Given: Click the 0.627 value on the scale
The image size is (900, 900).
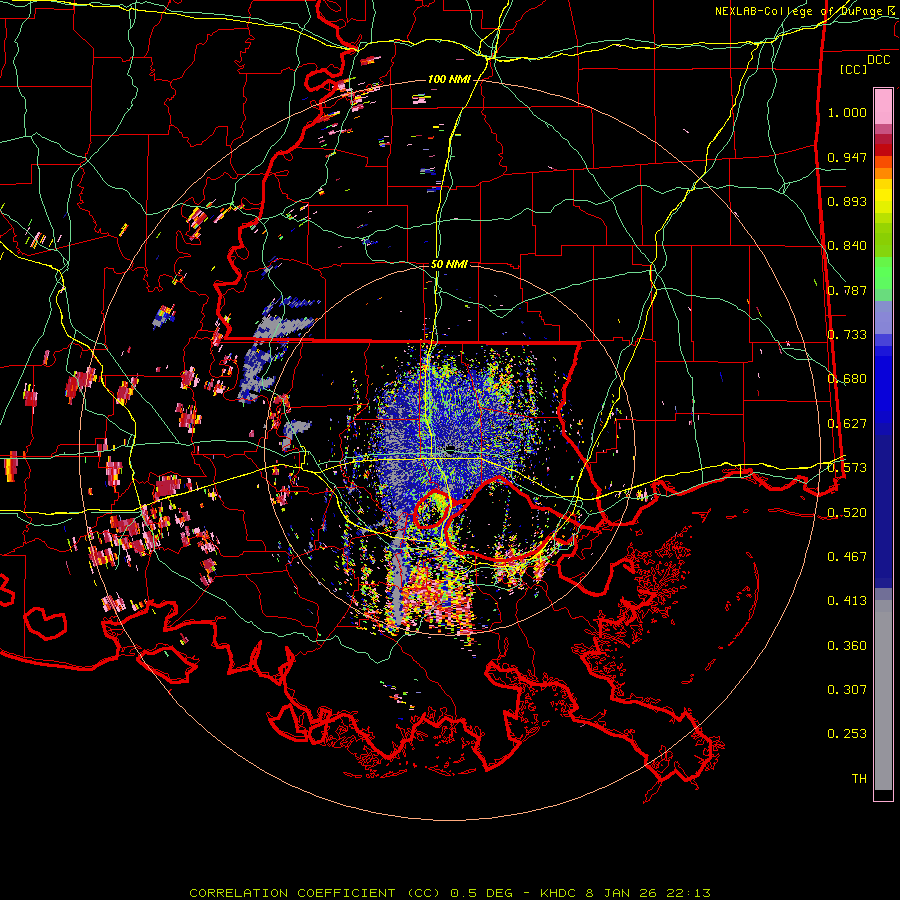Looking at the screenshot, I should (x=847, y=424).
